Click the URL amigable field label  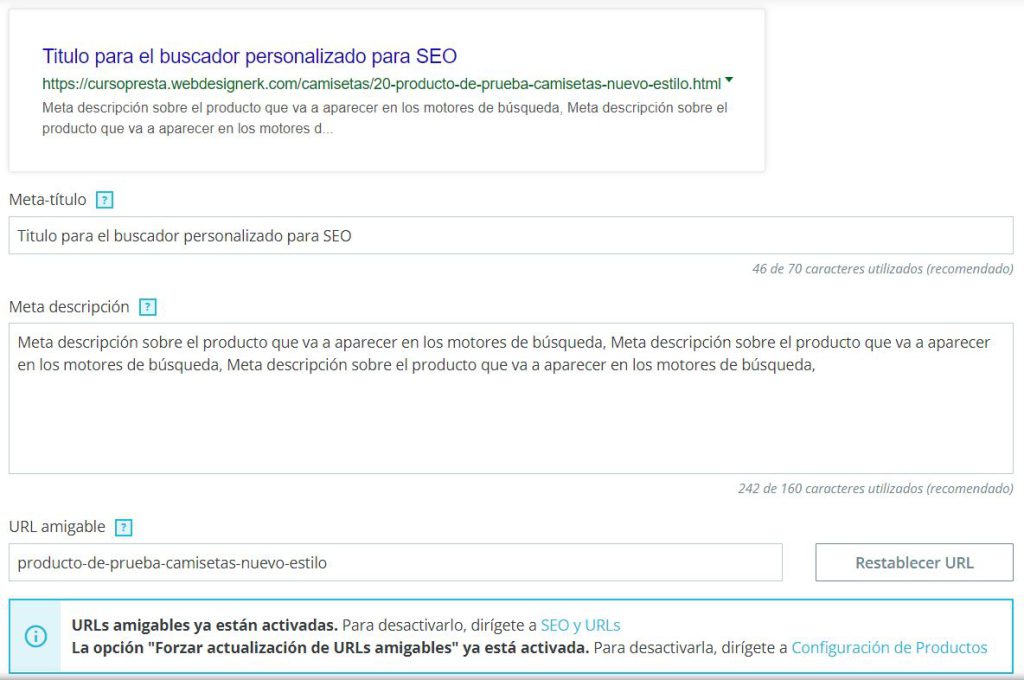[x=57, y=526]
